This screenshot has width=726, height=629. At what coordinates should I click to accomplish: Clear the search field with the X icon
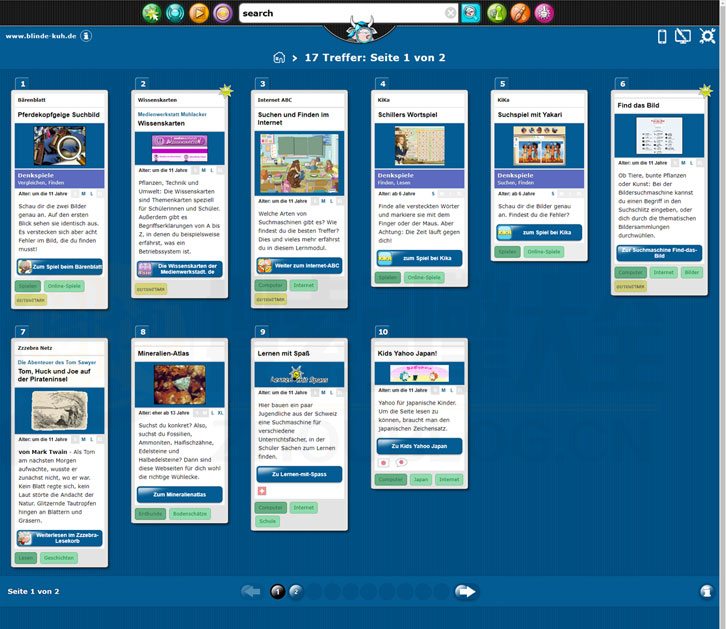point(451,13)
